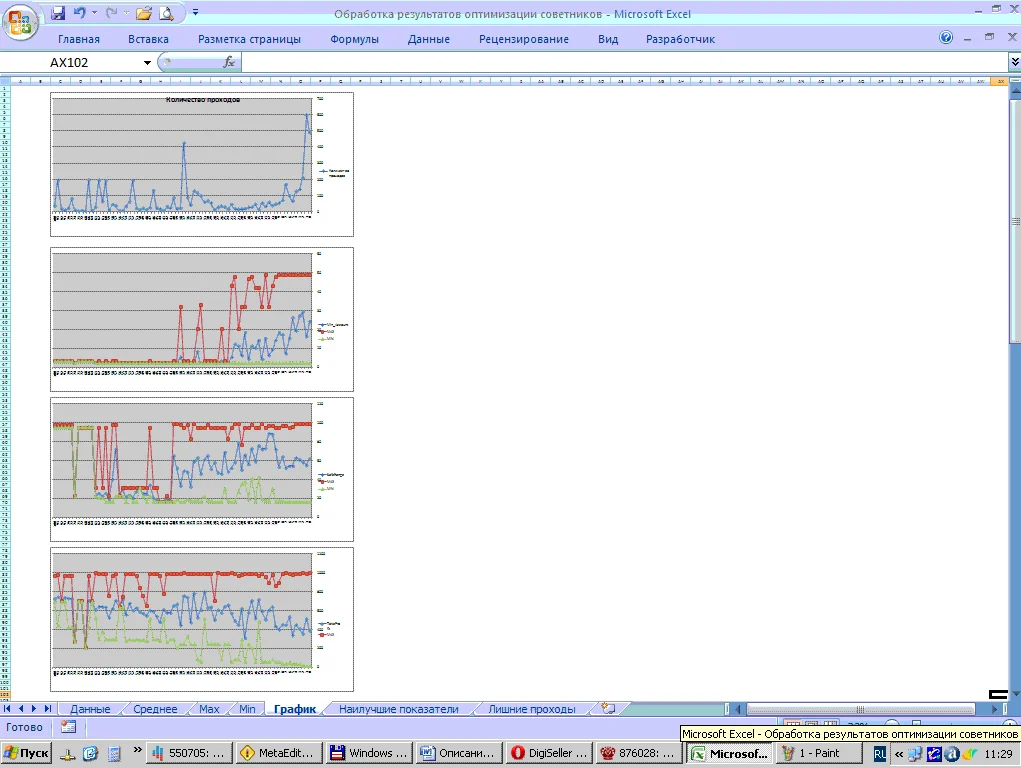Click the macro record icon in status bar
The image size is (1021, 768).
coord(68,727)
